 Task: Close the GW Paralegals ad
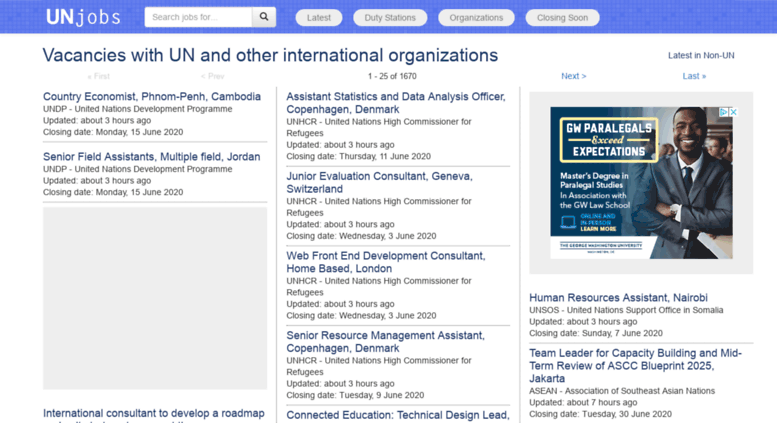[733, 112]
